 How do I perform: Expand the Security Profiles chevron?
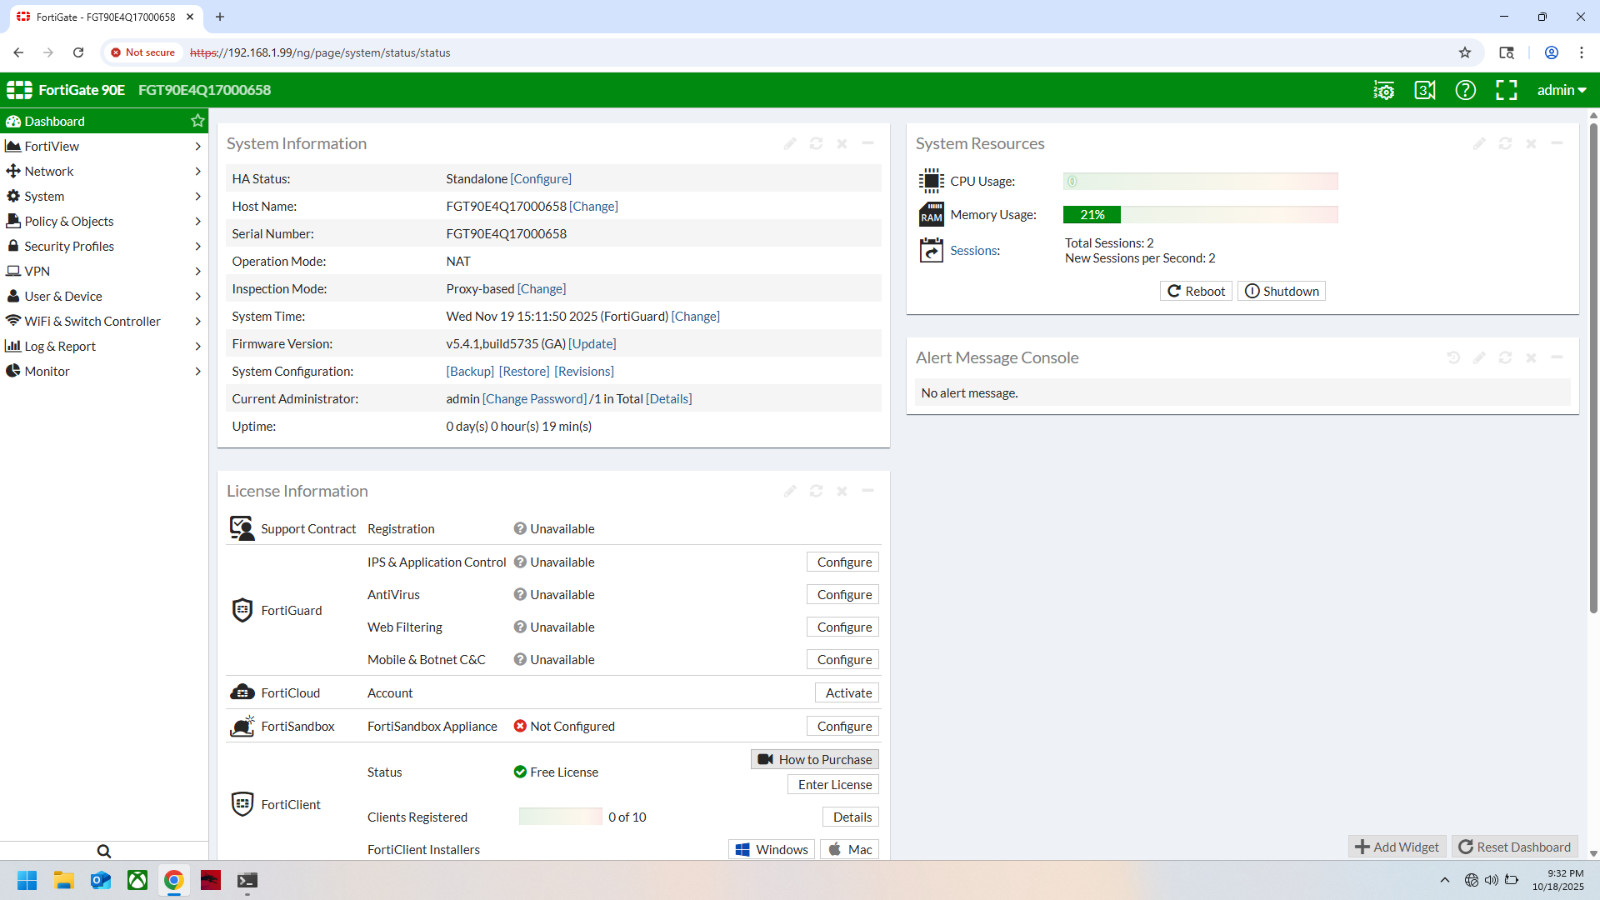[x=198, y=246]
